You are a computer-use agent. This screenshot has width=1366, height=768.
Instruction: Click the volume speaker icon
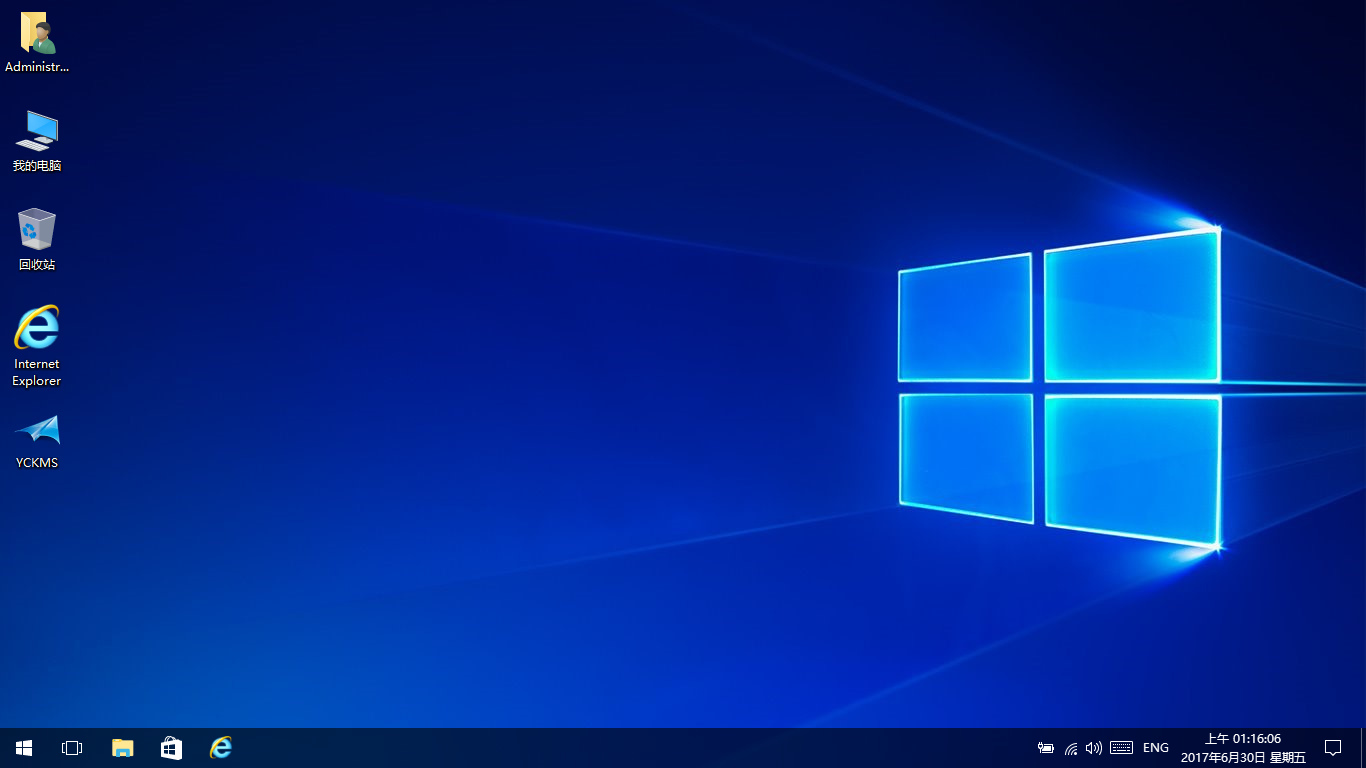tap(1093, 747)
